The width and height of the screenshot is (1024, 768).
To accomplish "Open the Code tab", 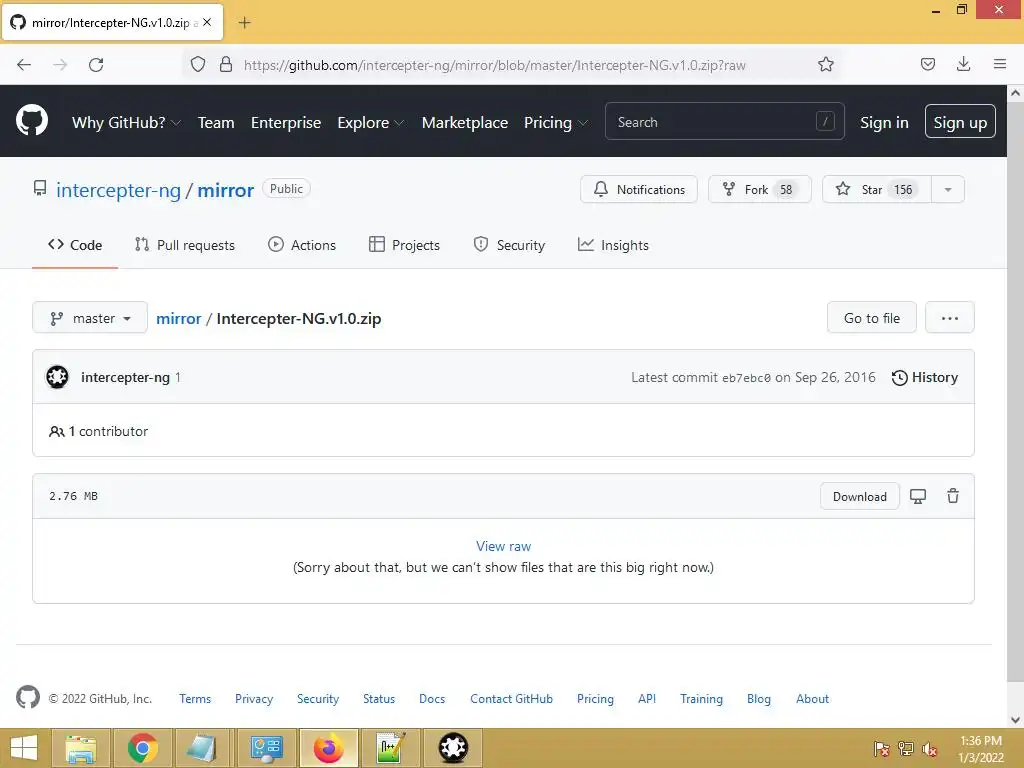I will [74, 245].
